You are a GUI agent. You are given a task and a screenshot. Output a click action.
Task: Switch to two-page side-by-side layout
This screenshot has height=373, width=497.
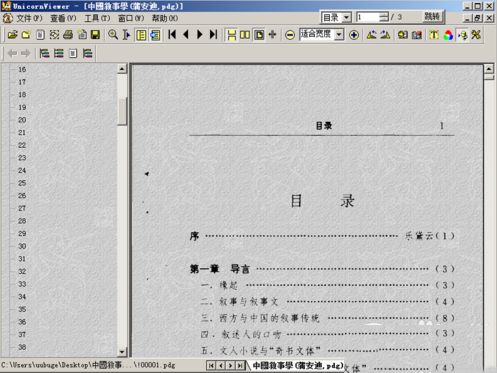tap(245, 35)
